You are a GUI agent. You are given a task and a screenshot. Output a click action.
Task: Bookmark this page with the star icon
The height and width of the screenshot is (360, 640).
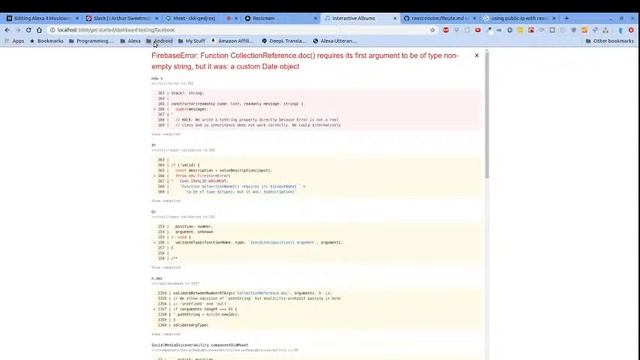point(433,30)
